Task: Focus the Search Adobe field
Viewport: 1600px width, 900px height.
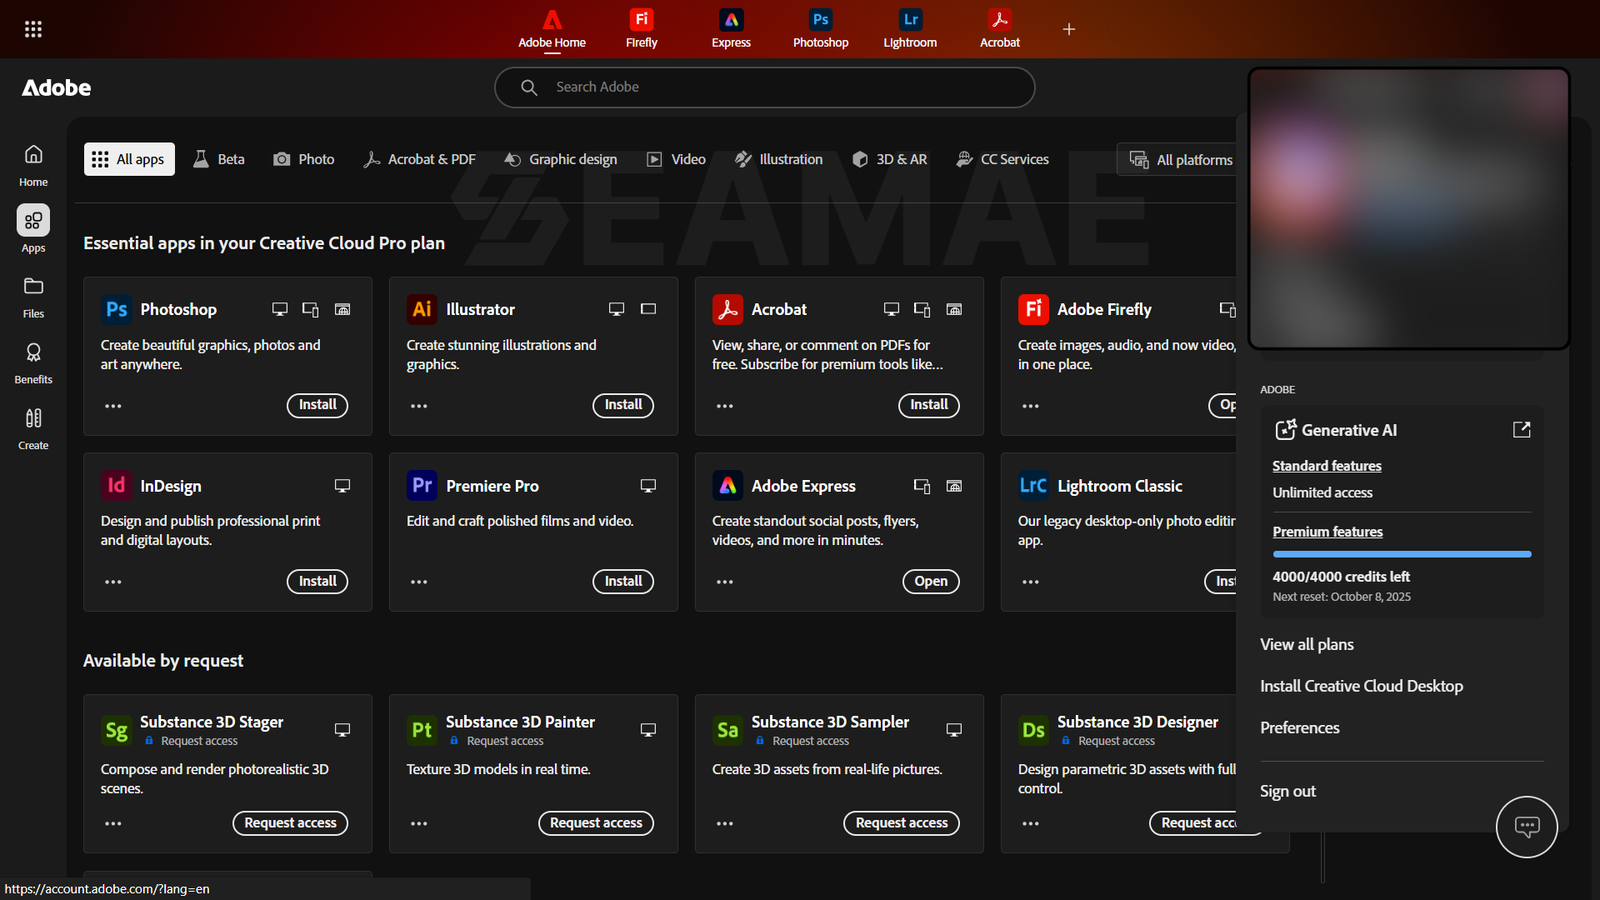Action: (x=765, y=87)
